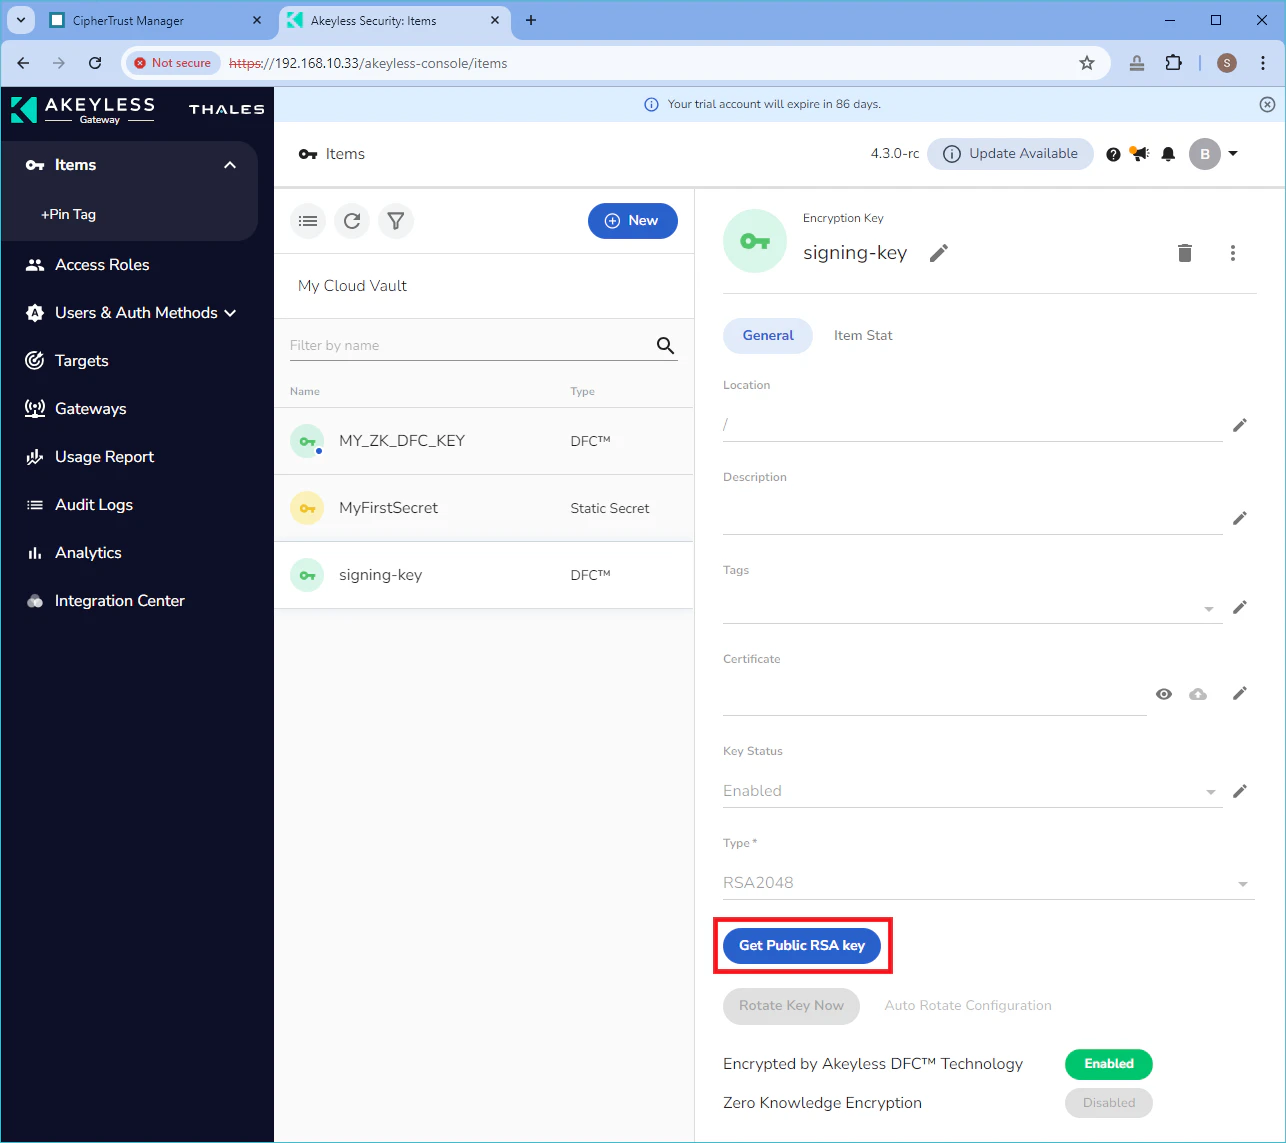This screenshot has height=1143, width=1286.
Task: Dismiss the trial expiry banner
Action: pos(1267,104)
